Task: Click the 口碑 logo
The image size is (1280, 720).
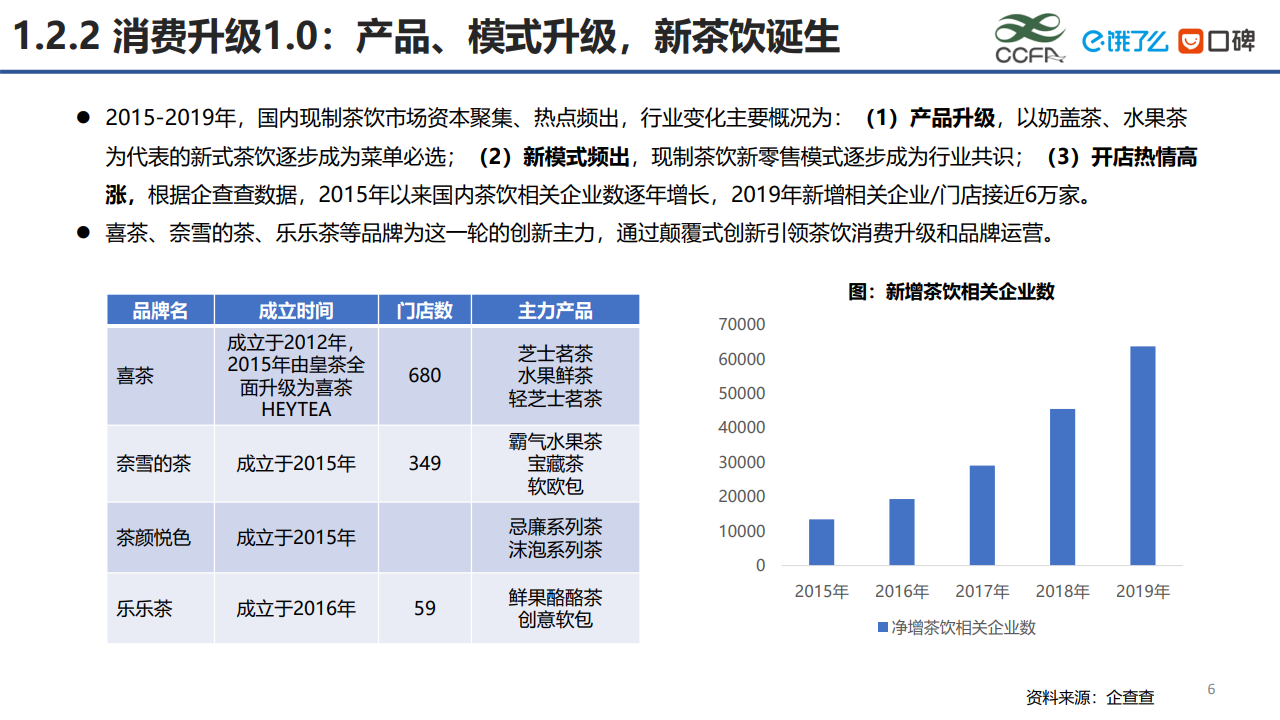Action: click(x=1216, y=41)
